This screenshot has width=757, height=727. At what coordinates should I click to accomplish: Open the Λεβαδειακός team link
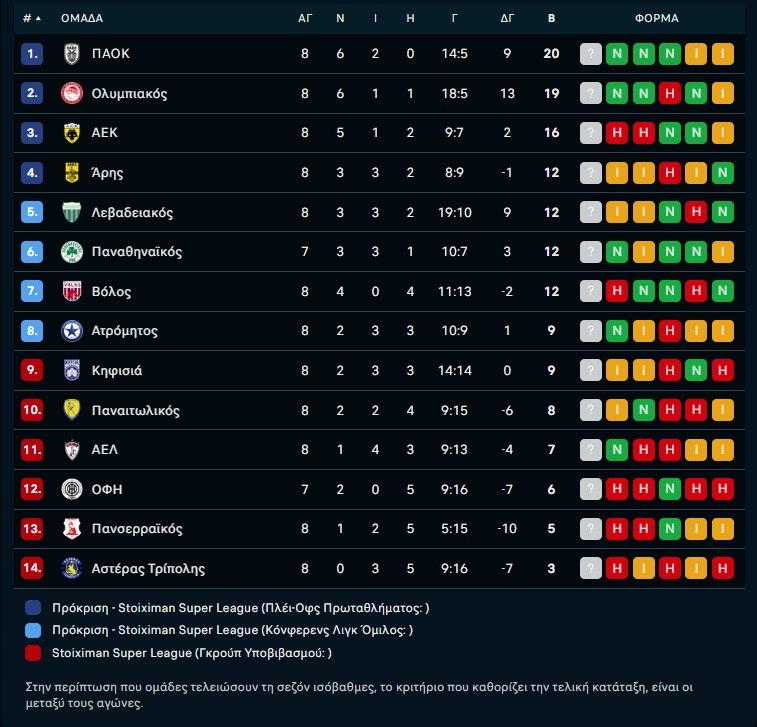tap(132, 212)
